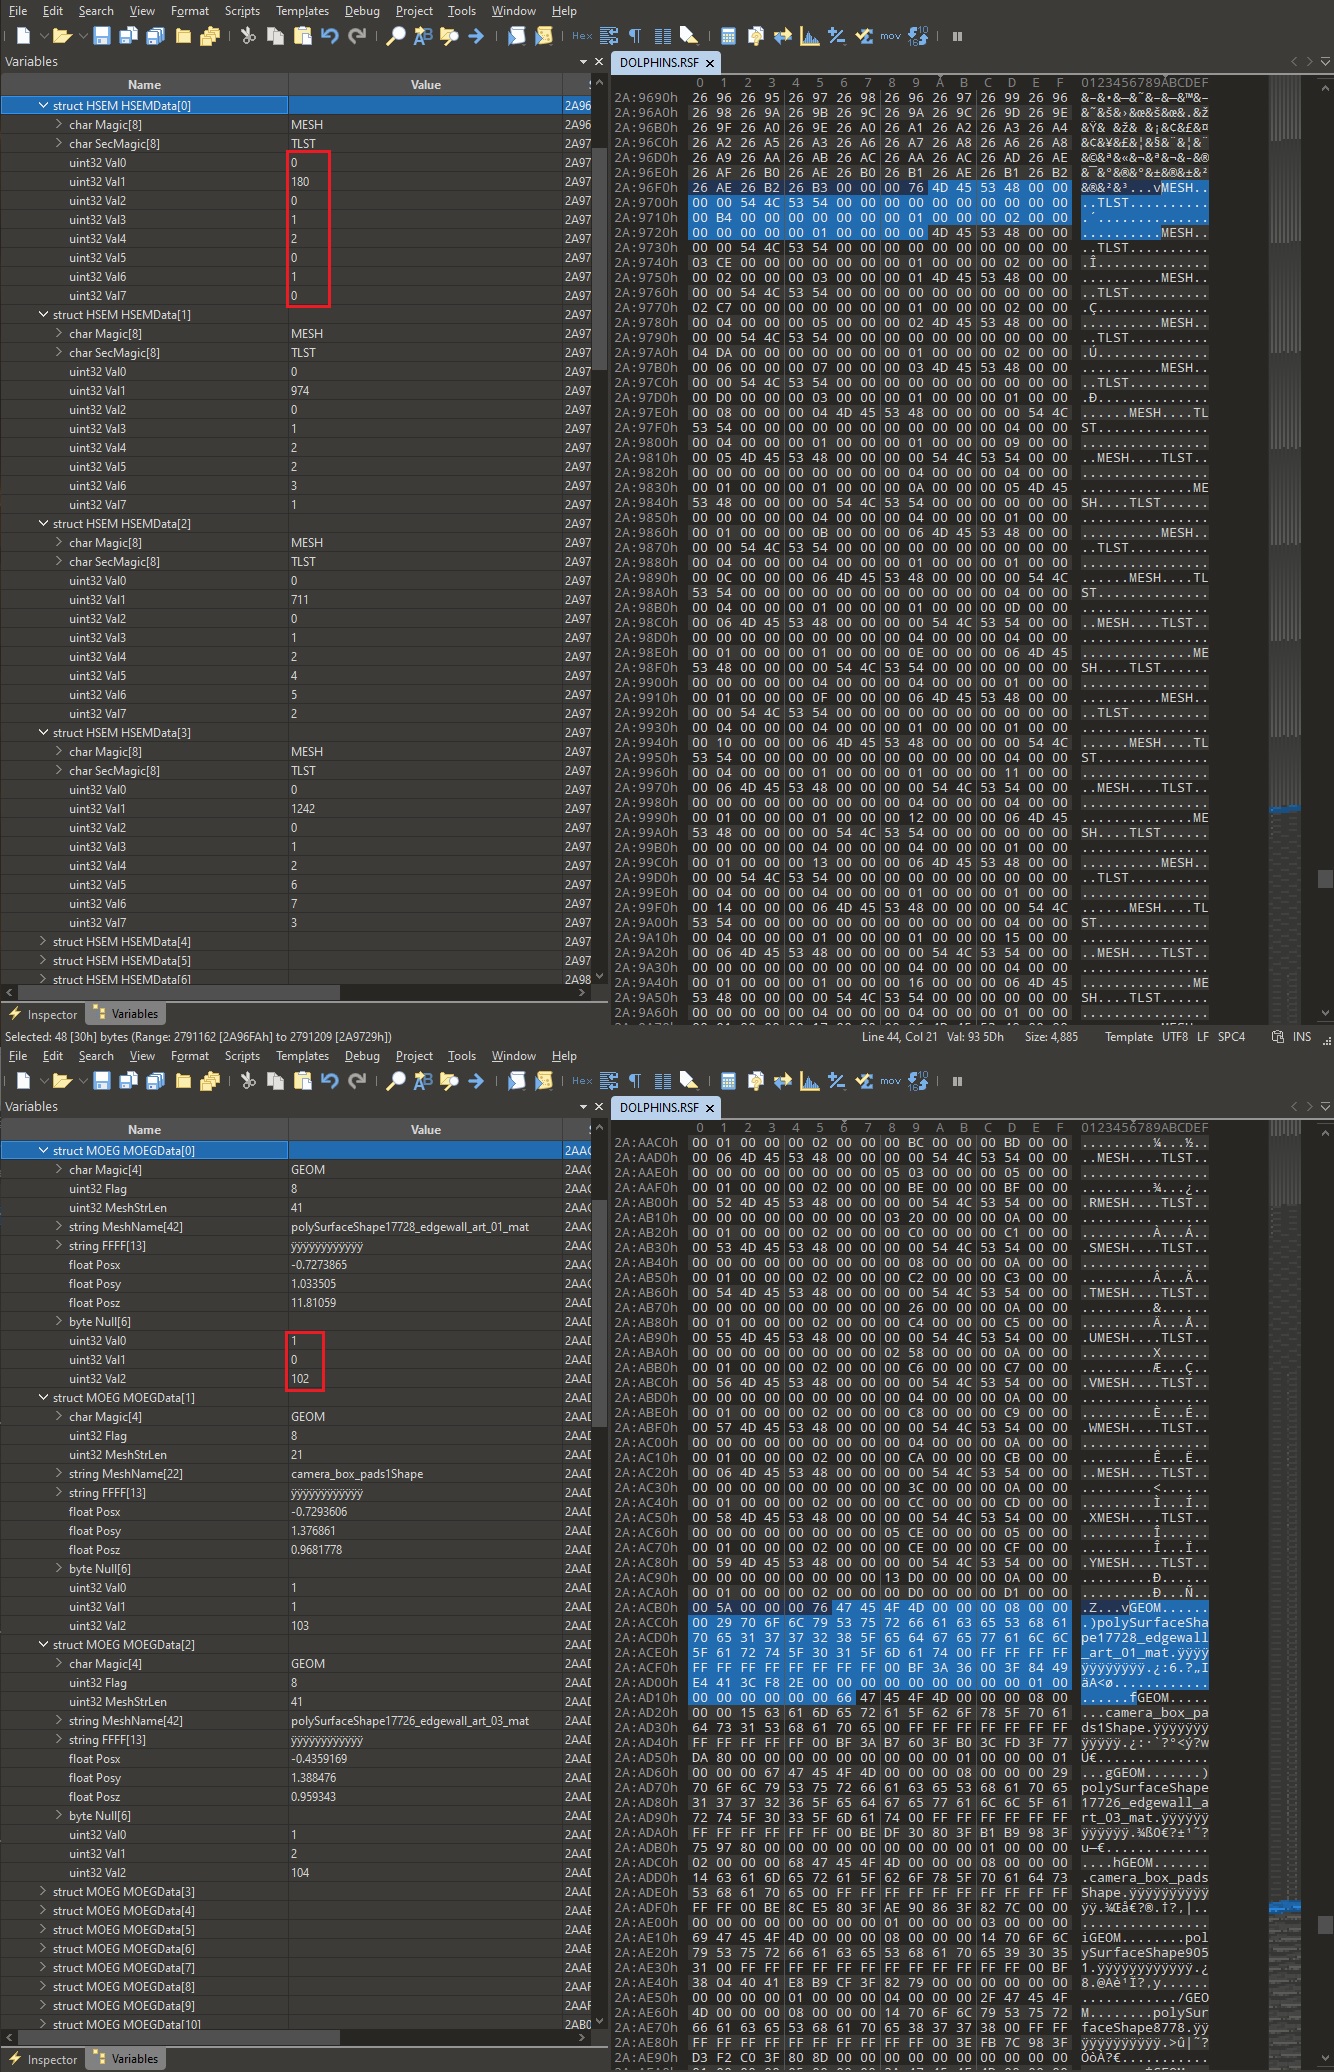Click mov disassembler icon in top window
The image size is (1334, 2072).
pos(890,36)
